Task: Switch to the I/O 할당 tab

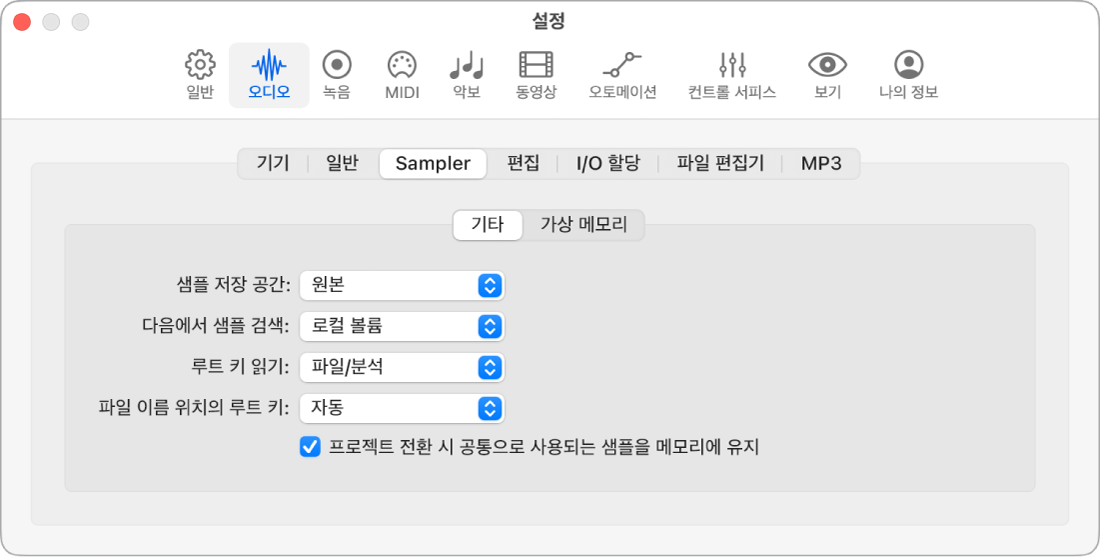Action: point(607,163)
